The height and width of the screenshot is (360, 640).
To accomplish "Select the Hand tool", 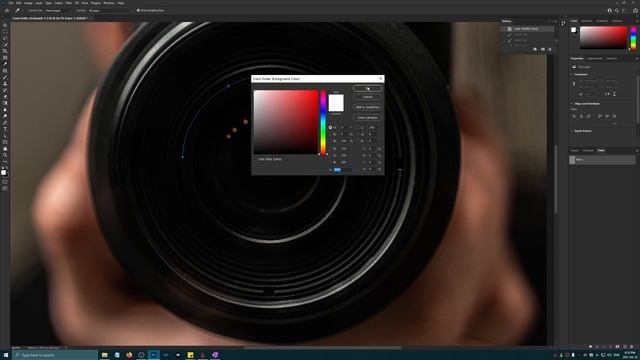I will (x=5, y=149).
